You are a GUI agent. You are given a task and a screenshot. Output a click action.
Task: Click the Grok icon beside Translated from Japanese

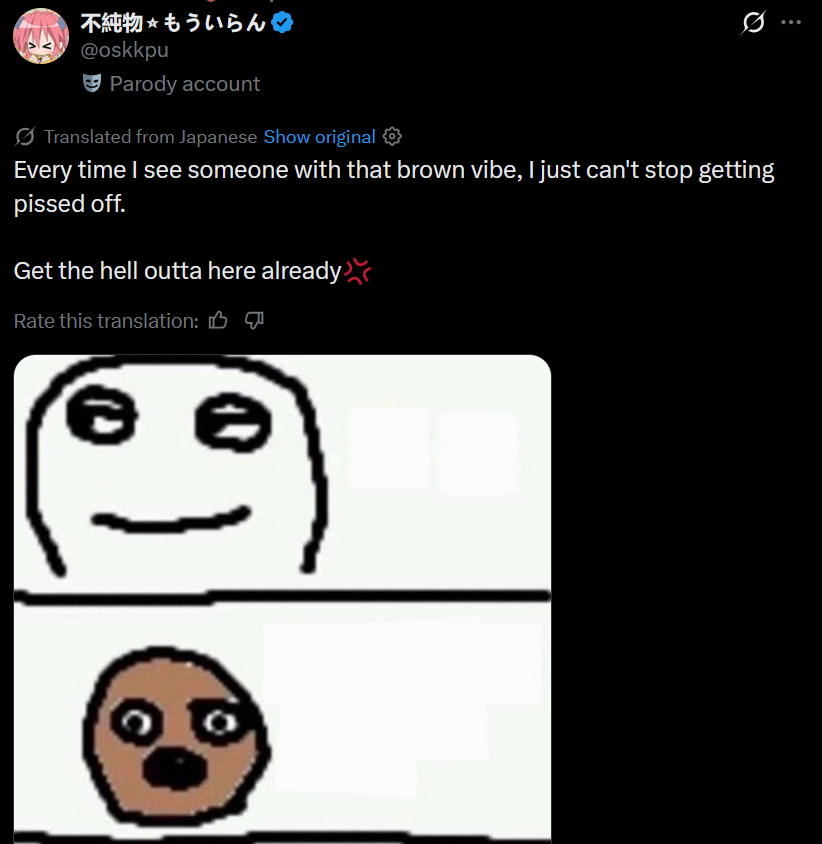pos(25,137)
